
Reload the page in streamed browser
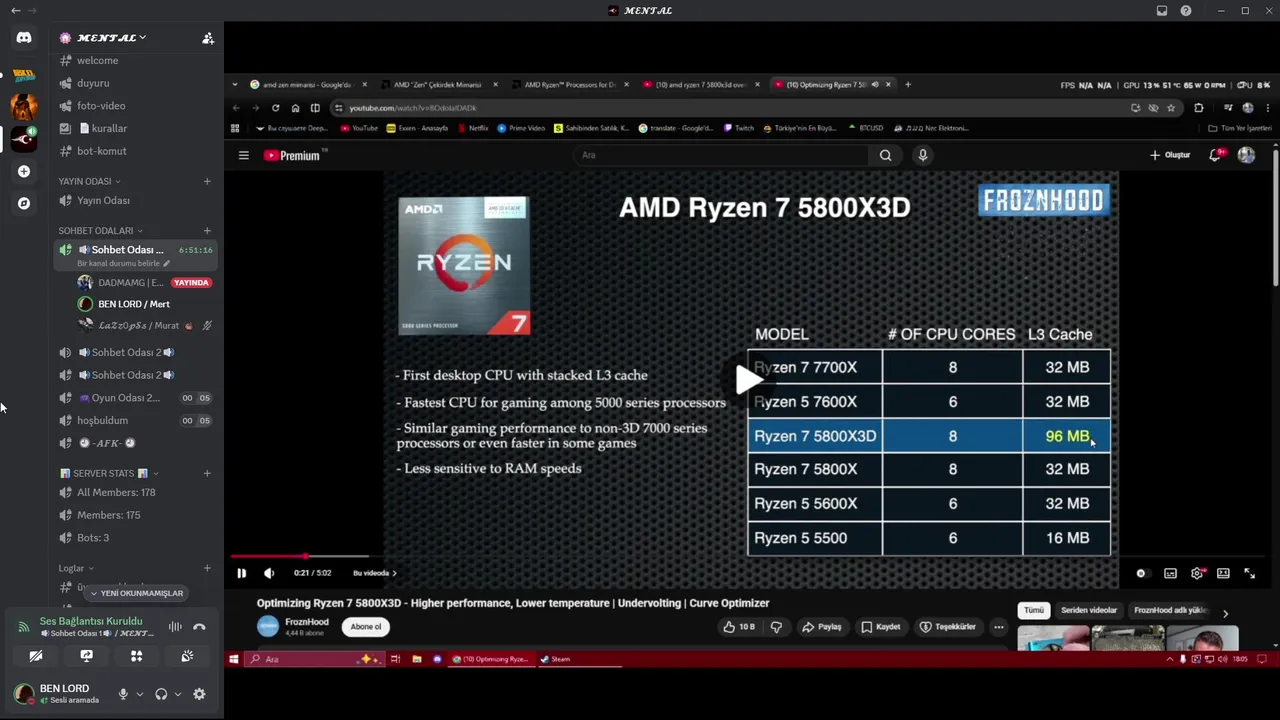point(275,108)
